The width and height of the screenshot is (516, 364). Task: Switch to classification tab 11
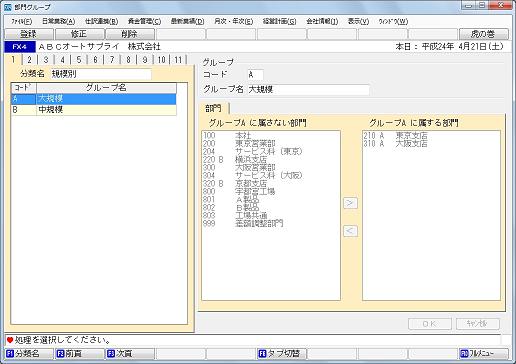pyautogui.click(x=178, y=60)
